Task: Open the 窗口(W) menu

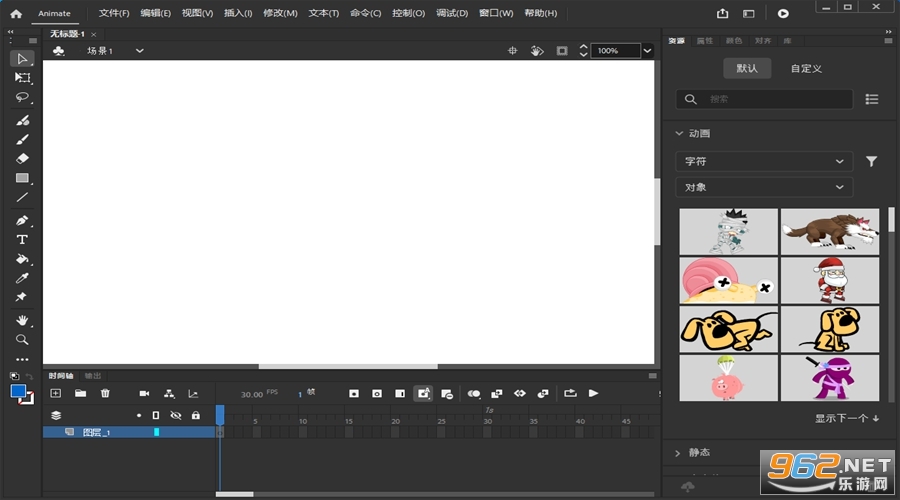Action: pos(496,13)
